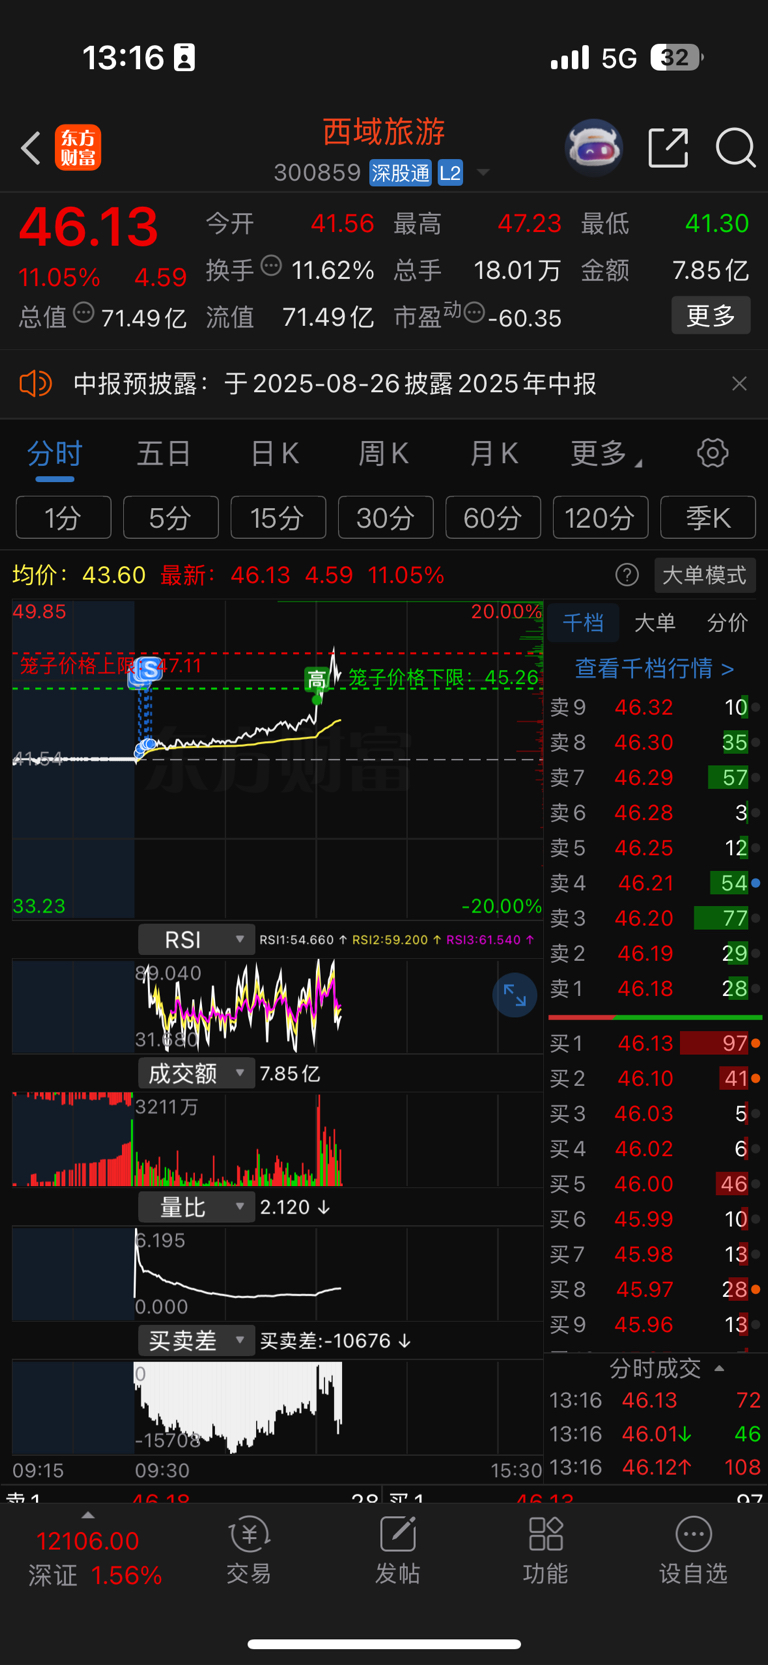The height and width of the screenshot is (1665, 769).
Task: Tap the 西域旅游 stock title
Action: 384,132
